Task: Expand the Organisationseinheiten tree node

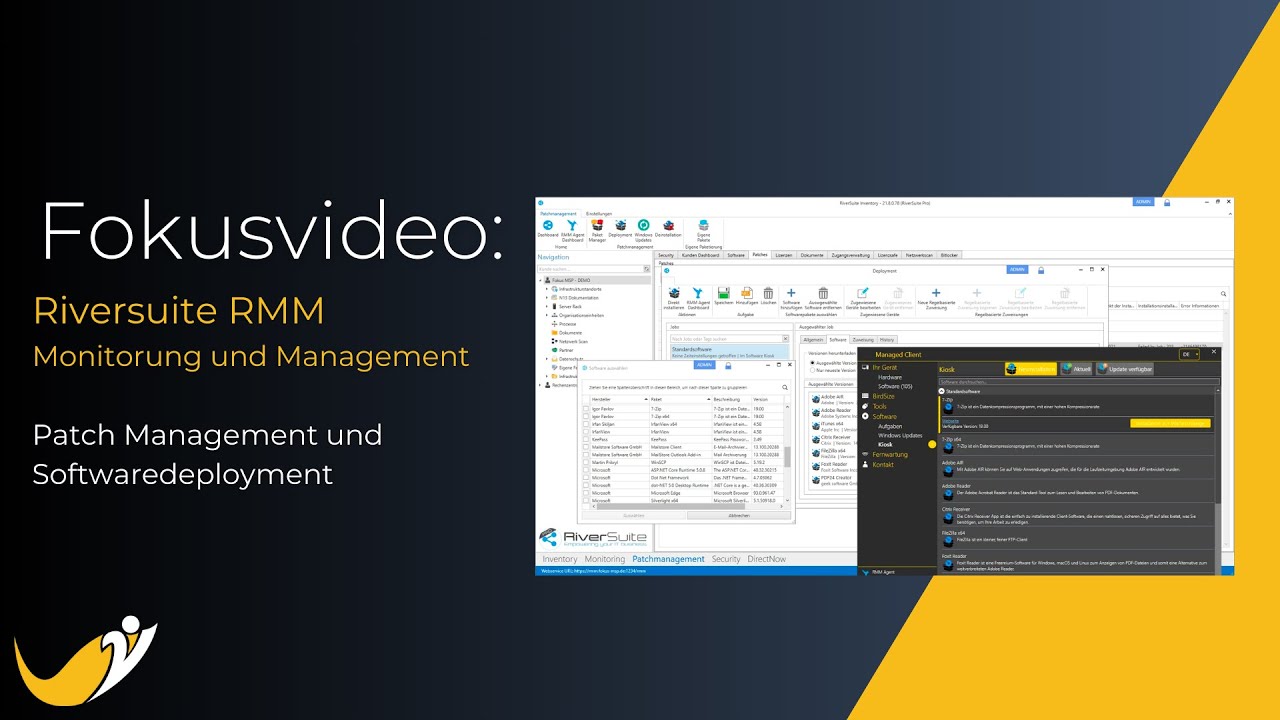Action: click(547, 315)
